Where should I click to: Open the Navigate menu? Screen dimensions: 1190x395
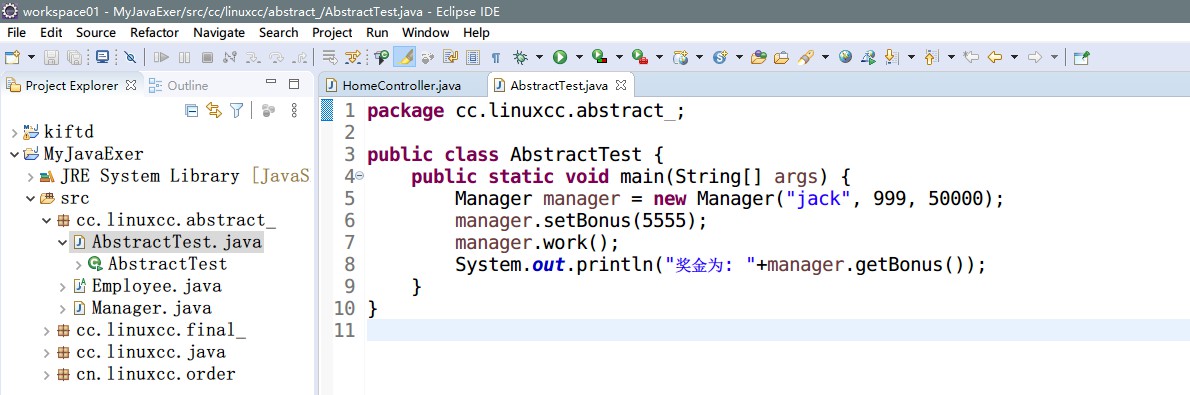pos(219,33)
